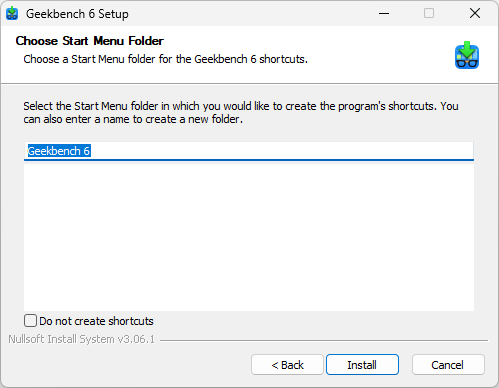The image size is (499, 388).
Task: Click the Start Menu folder name field
Action: [249, 151]
